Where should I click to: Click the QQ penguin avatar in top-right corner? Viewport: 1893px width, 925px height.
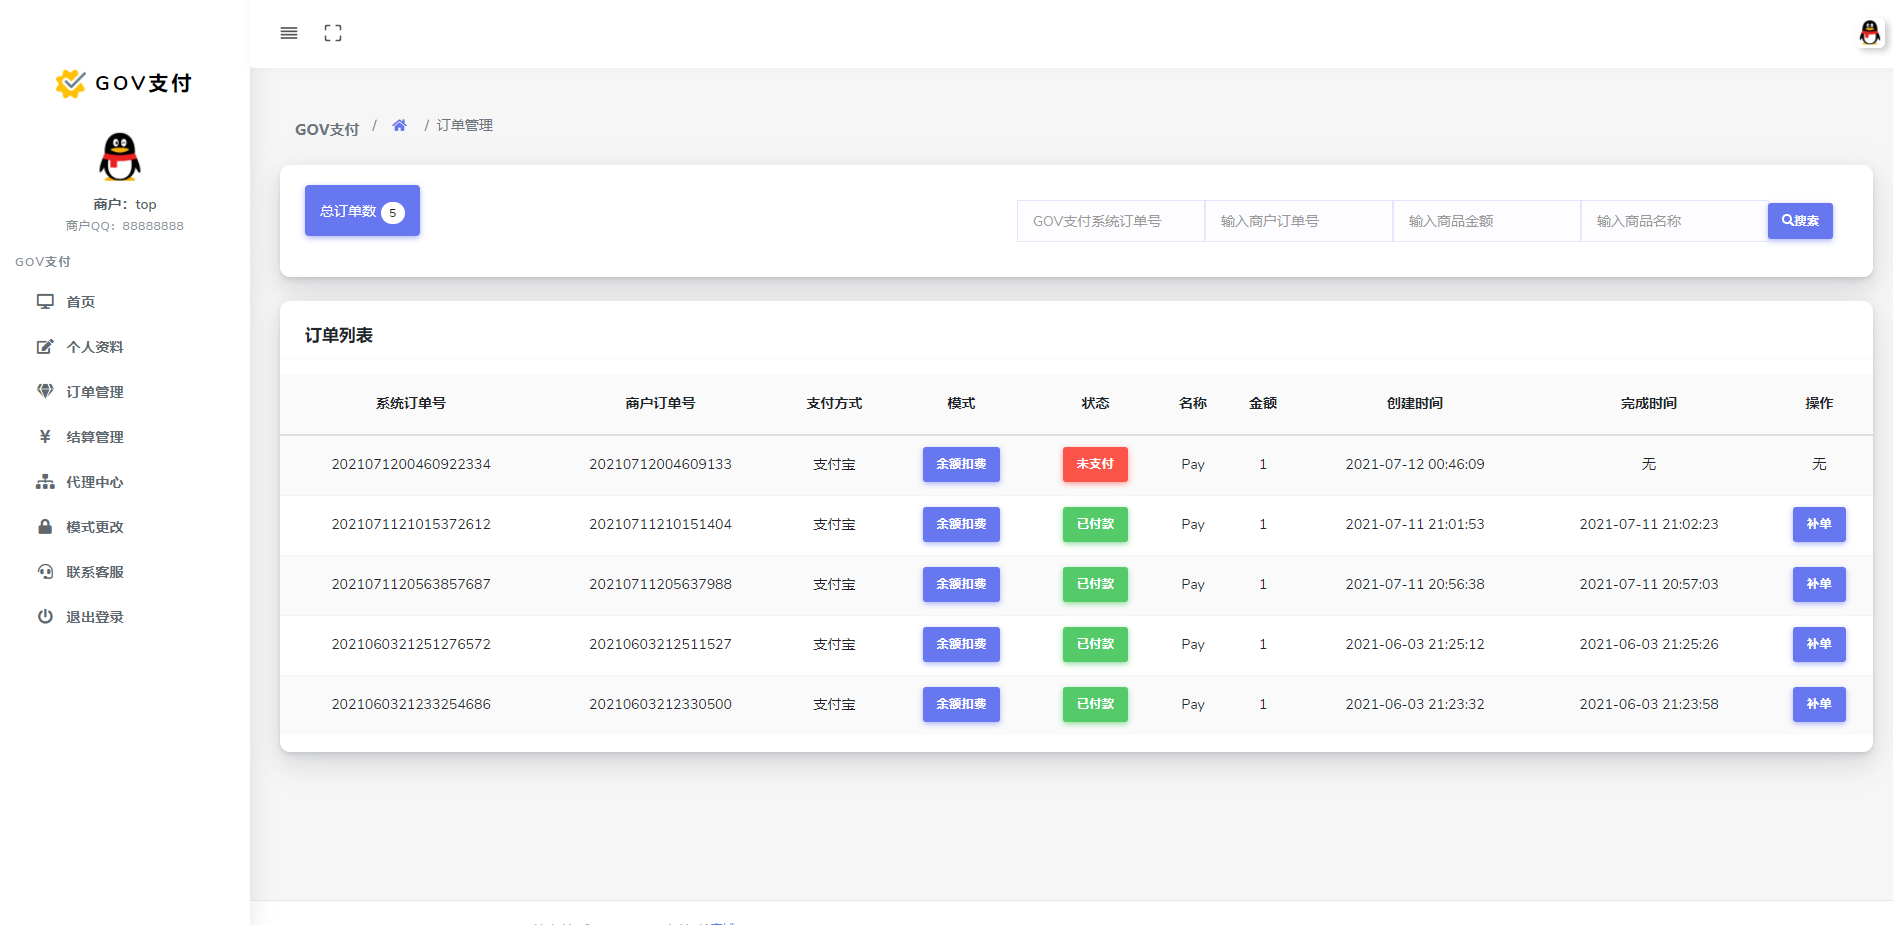1869,33
